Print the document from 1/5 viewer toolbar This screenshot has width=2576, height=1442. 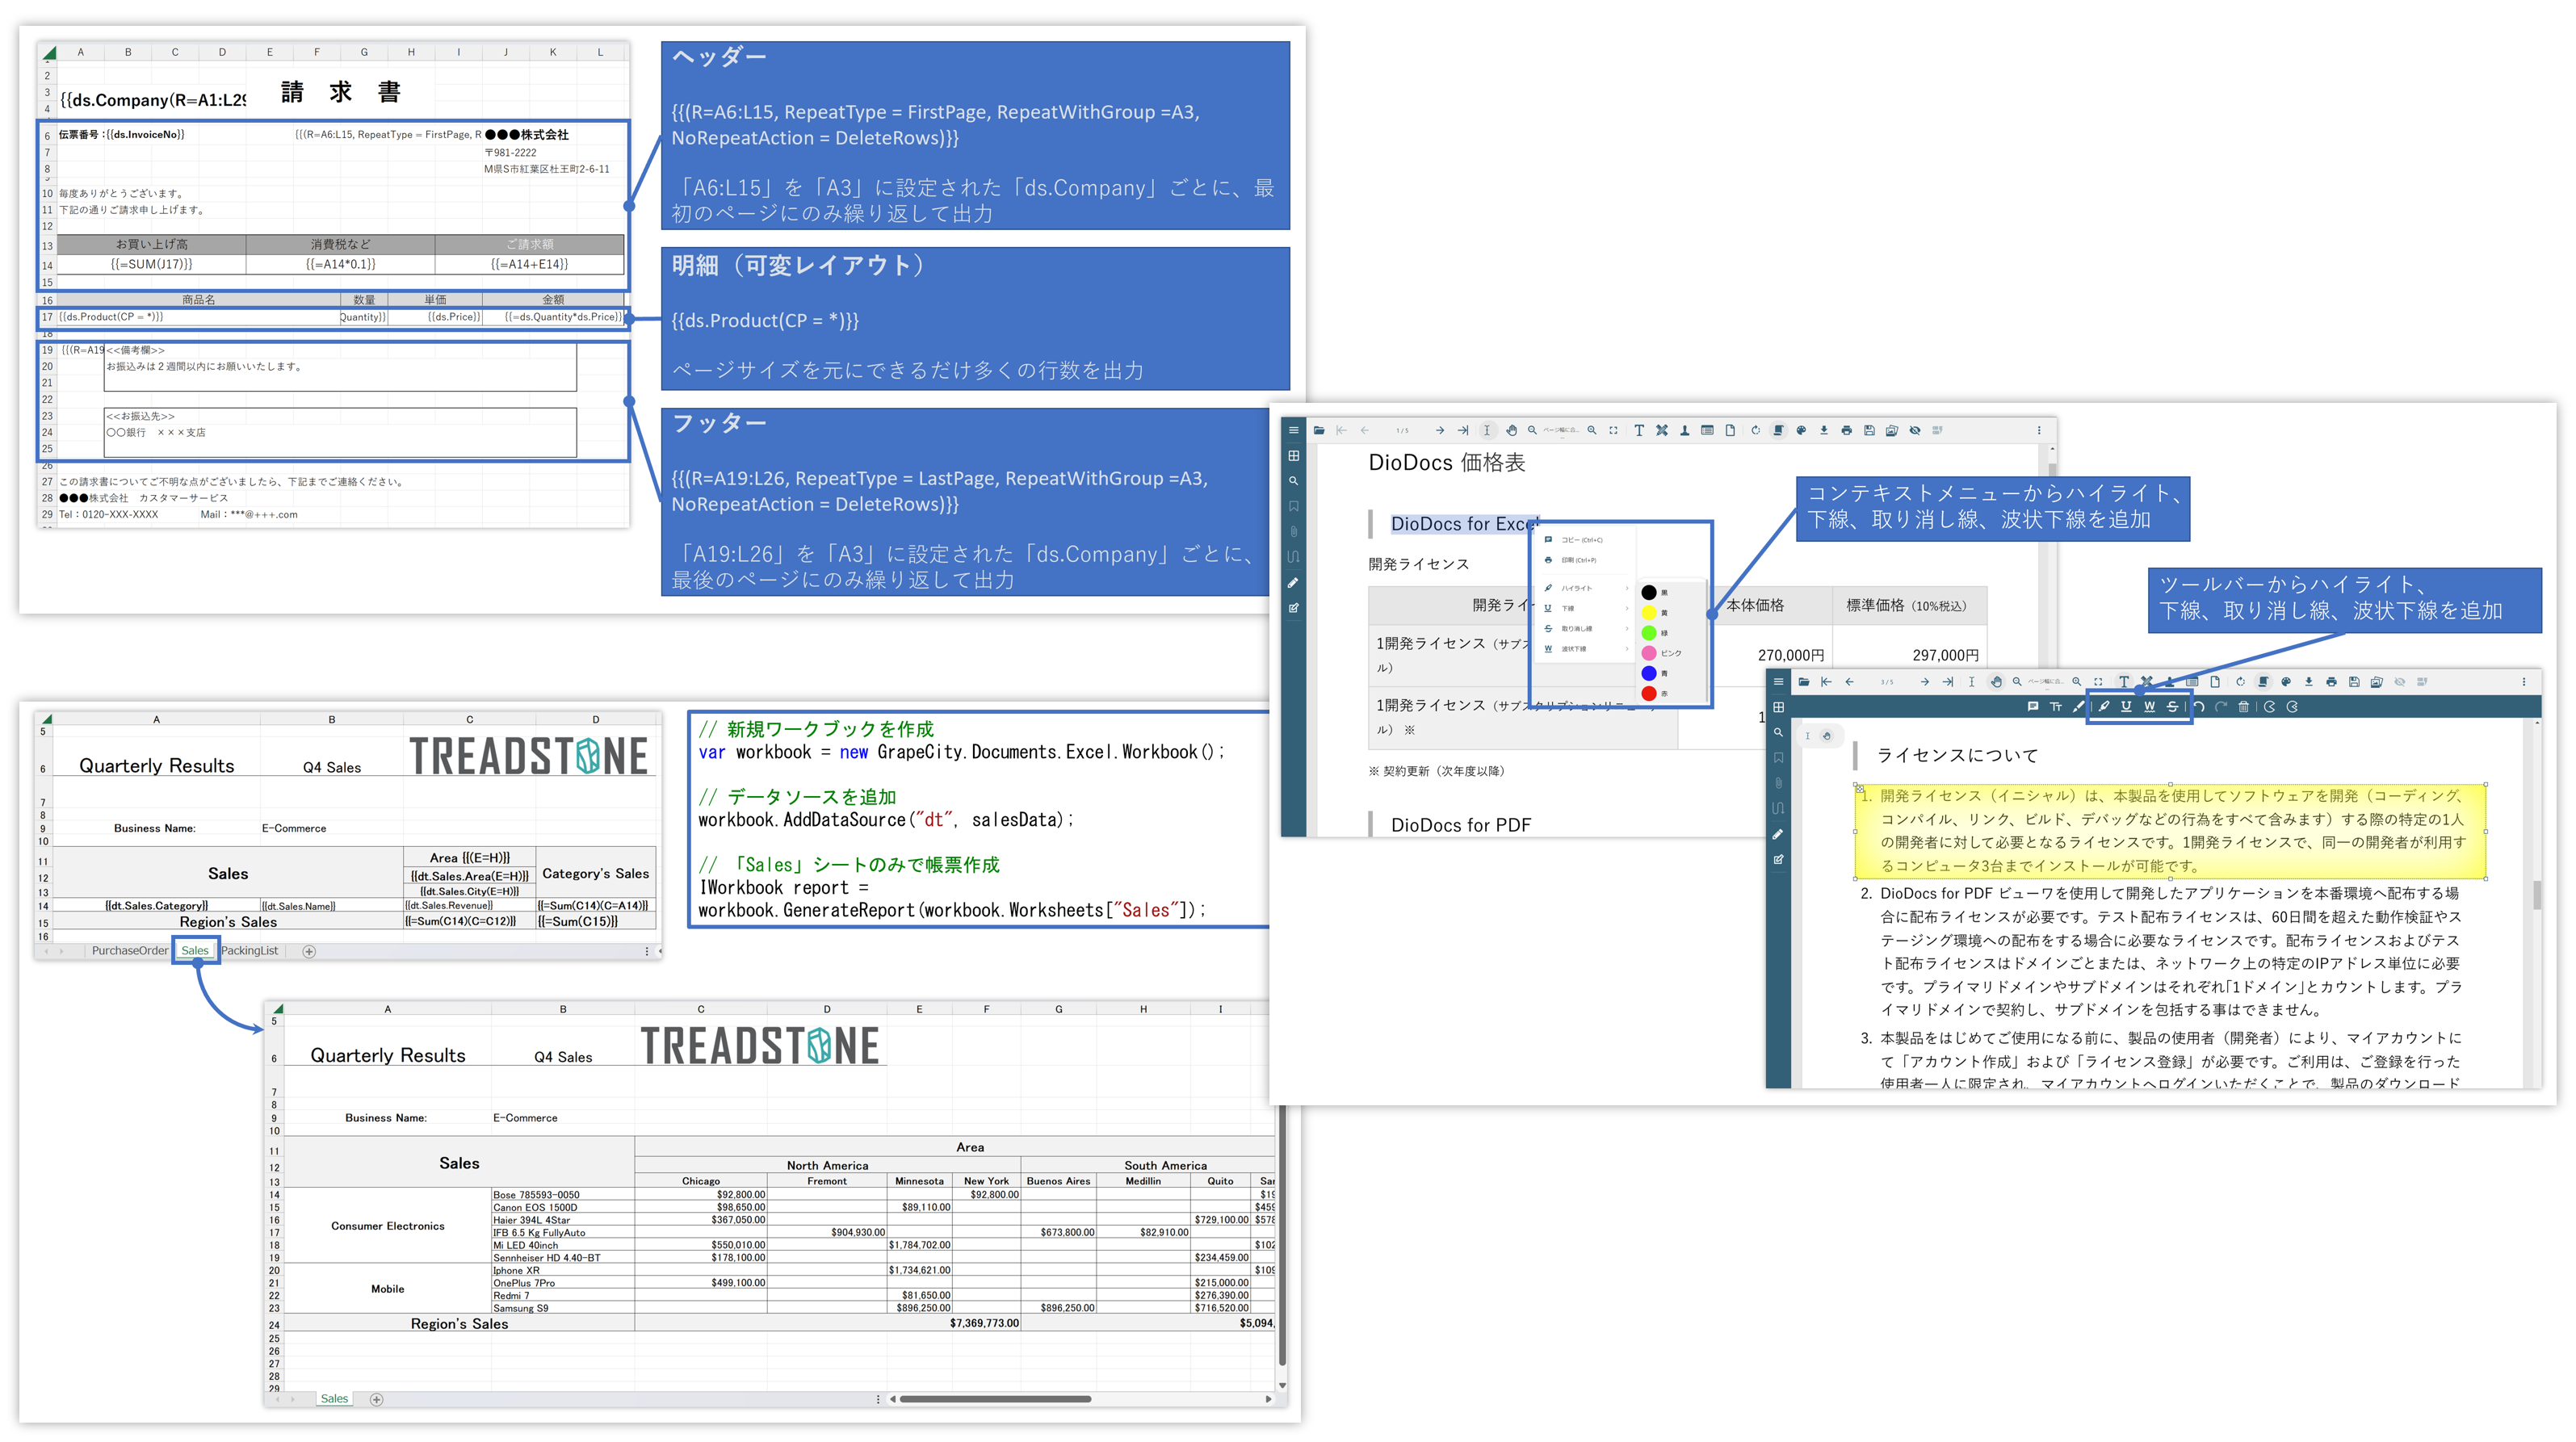(1846, 431)
